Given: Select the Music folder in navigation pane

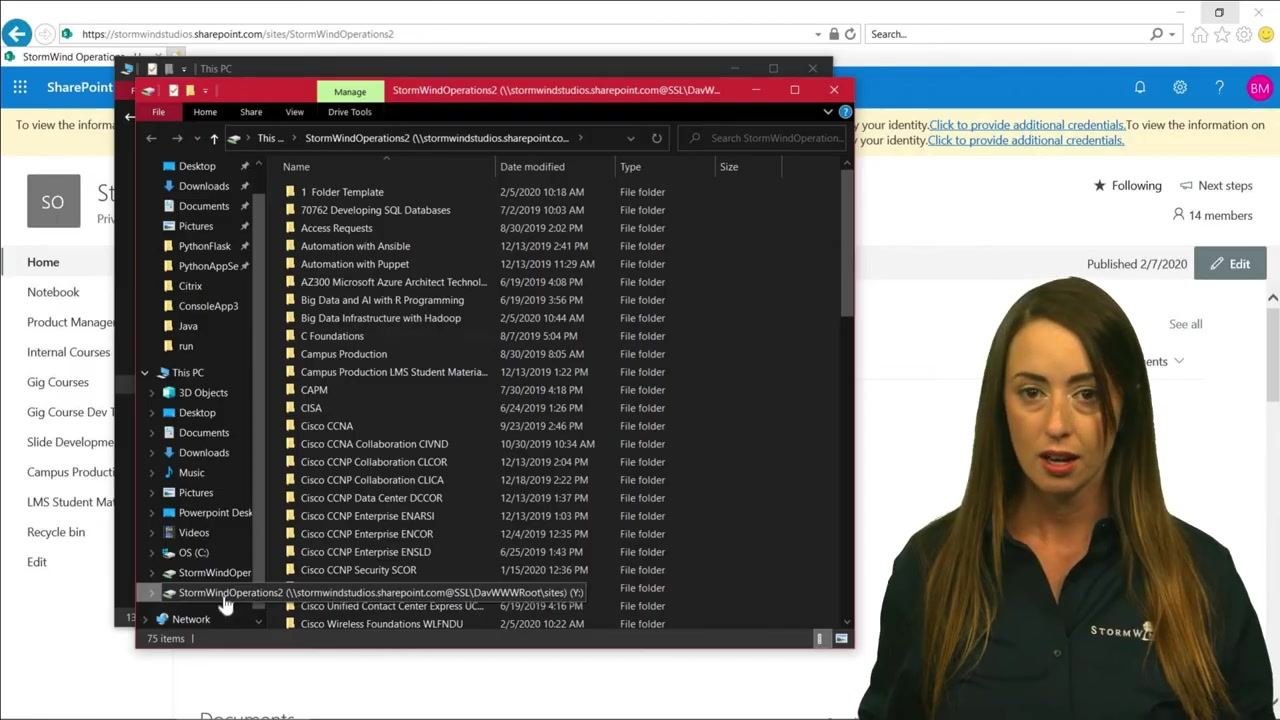Looking at the screenshot, I should (x=191, y=472).
